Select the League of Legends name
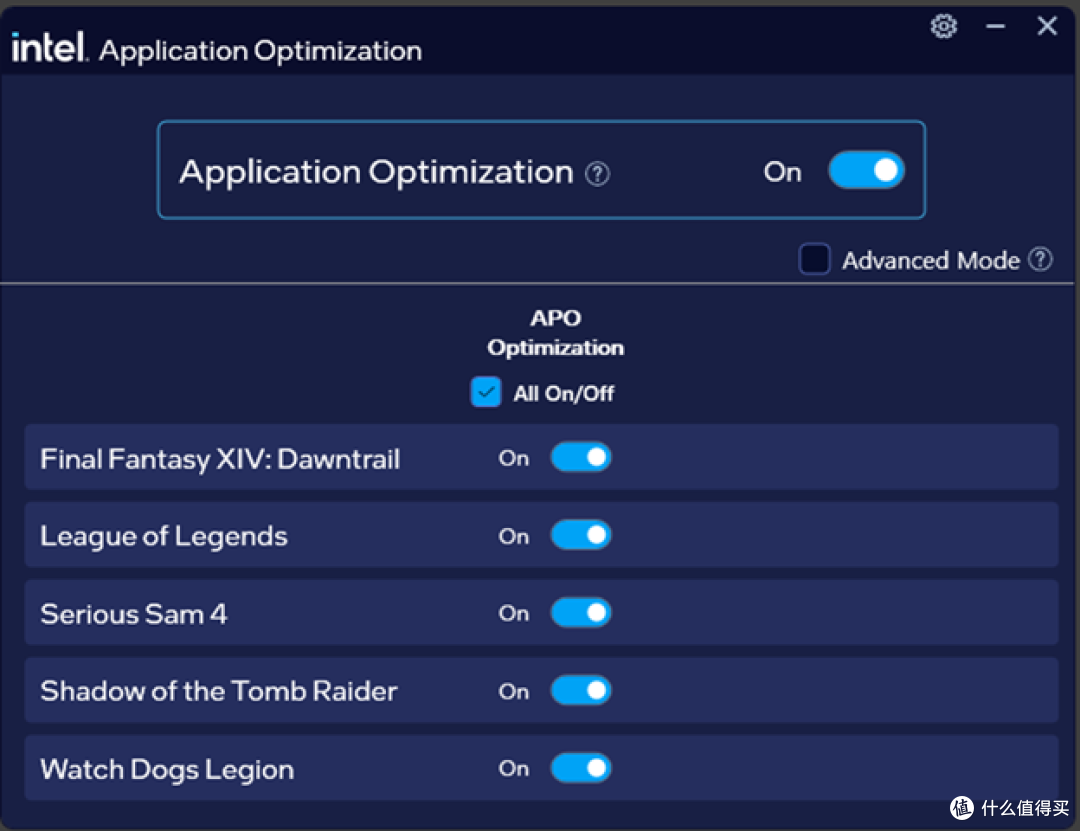Viewport: 1080px width, 831px height. [163, 537]
